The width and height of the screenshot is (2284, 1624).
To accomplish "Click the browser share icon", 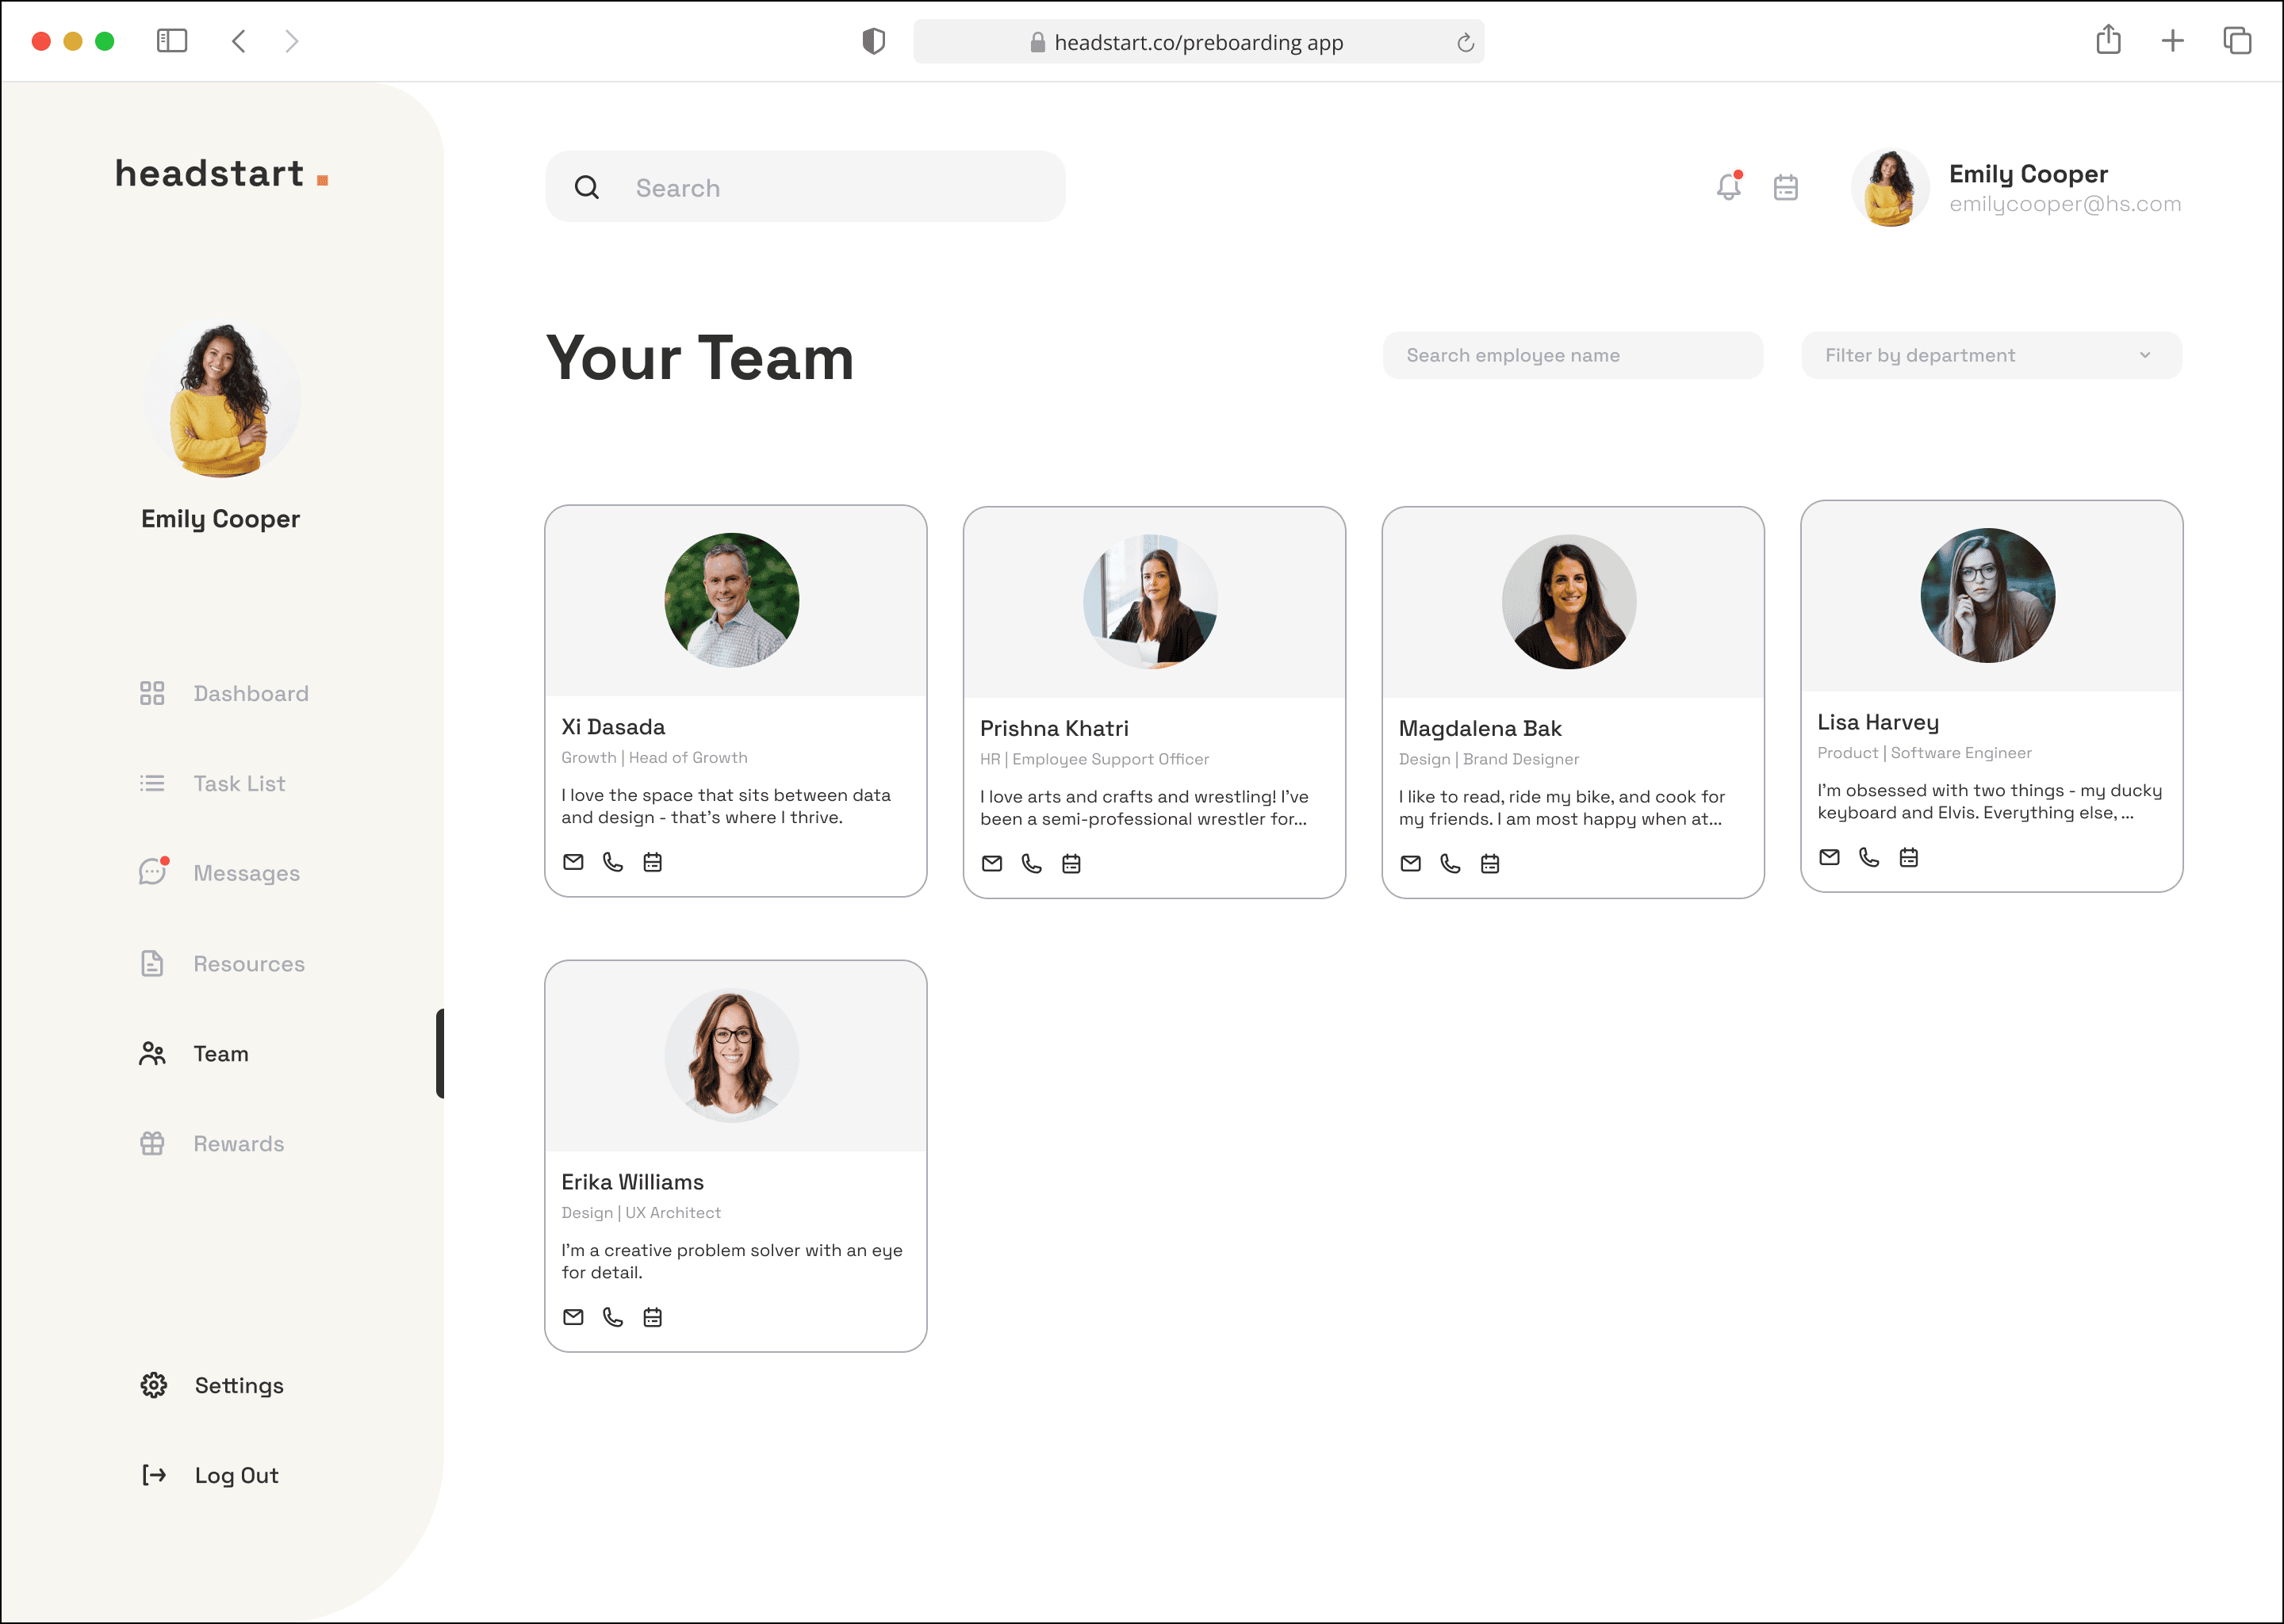I will coord(2108,41).
